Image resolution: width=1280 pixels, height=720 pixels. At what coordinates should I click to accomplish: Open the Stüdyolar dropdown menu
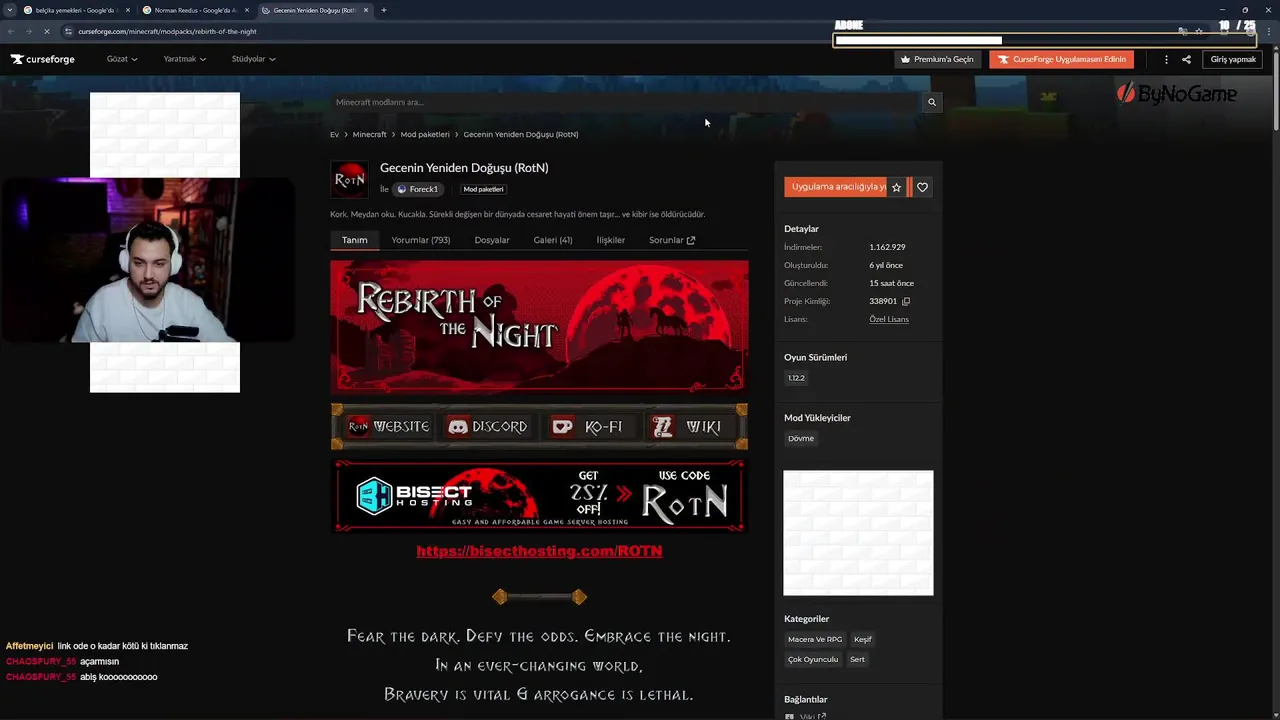[x=253, y=59]
